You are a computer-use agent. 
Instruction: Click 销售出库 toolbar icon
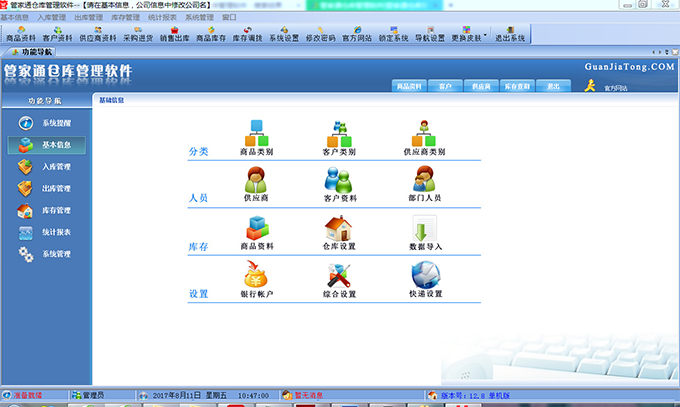[x=174, y=34]
